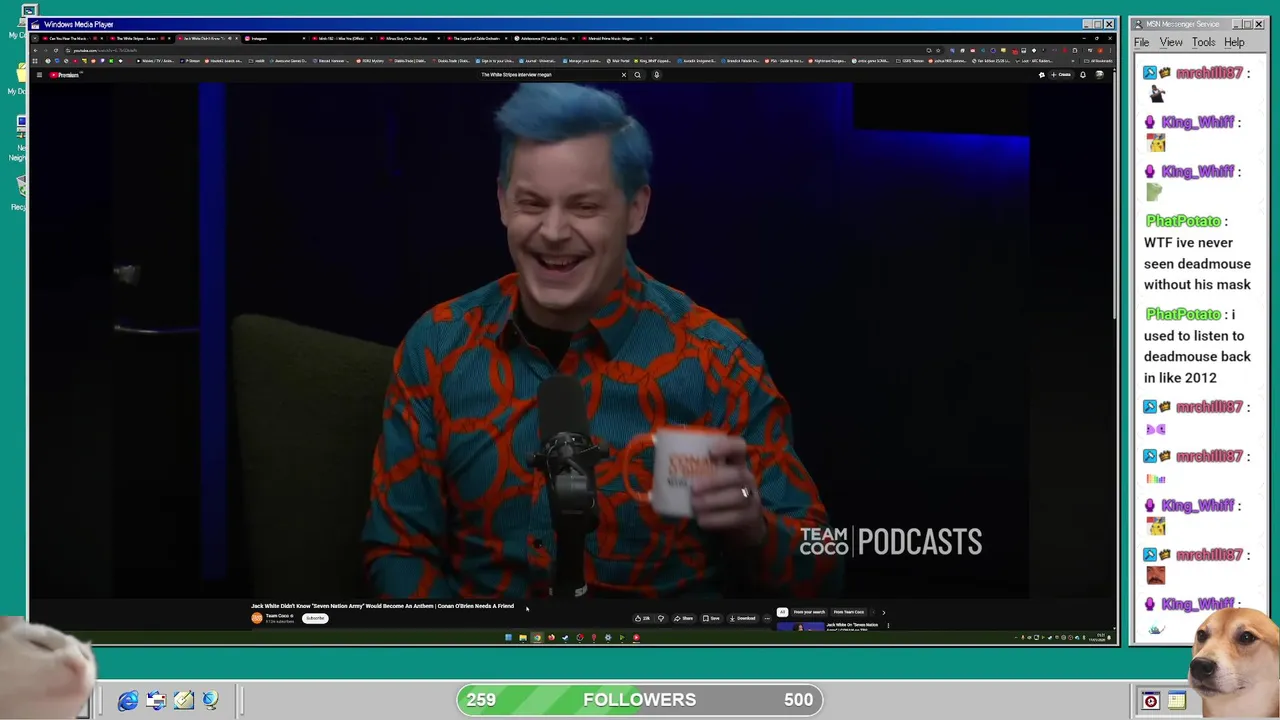Reload the page in browser
This screenshot has height=720, width=1280.
[x=56, y=50]
